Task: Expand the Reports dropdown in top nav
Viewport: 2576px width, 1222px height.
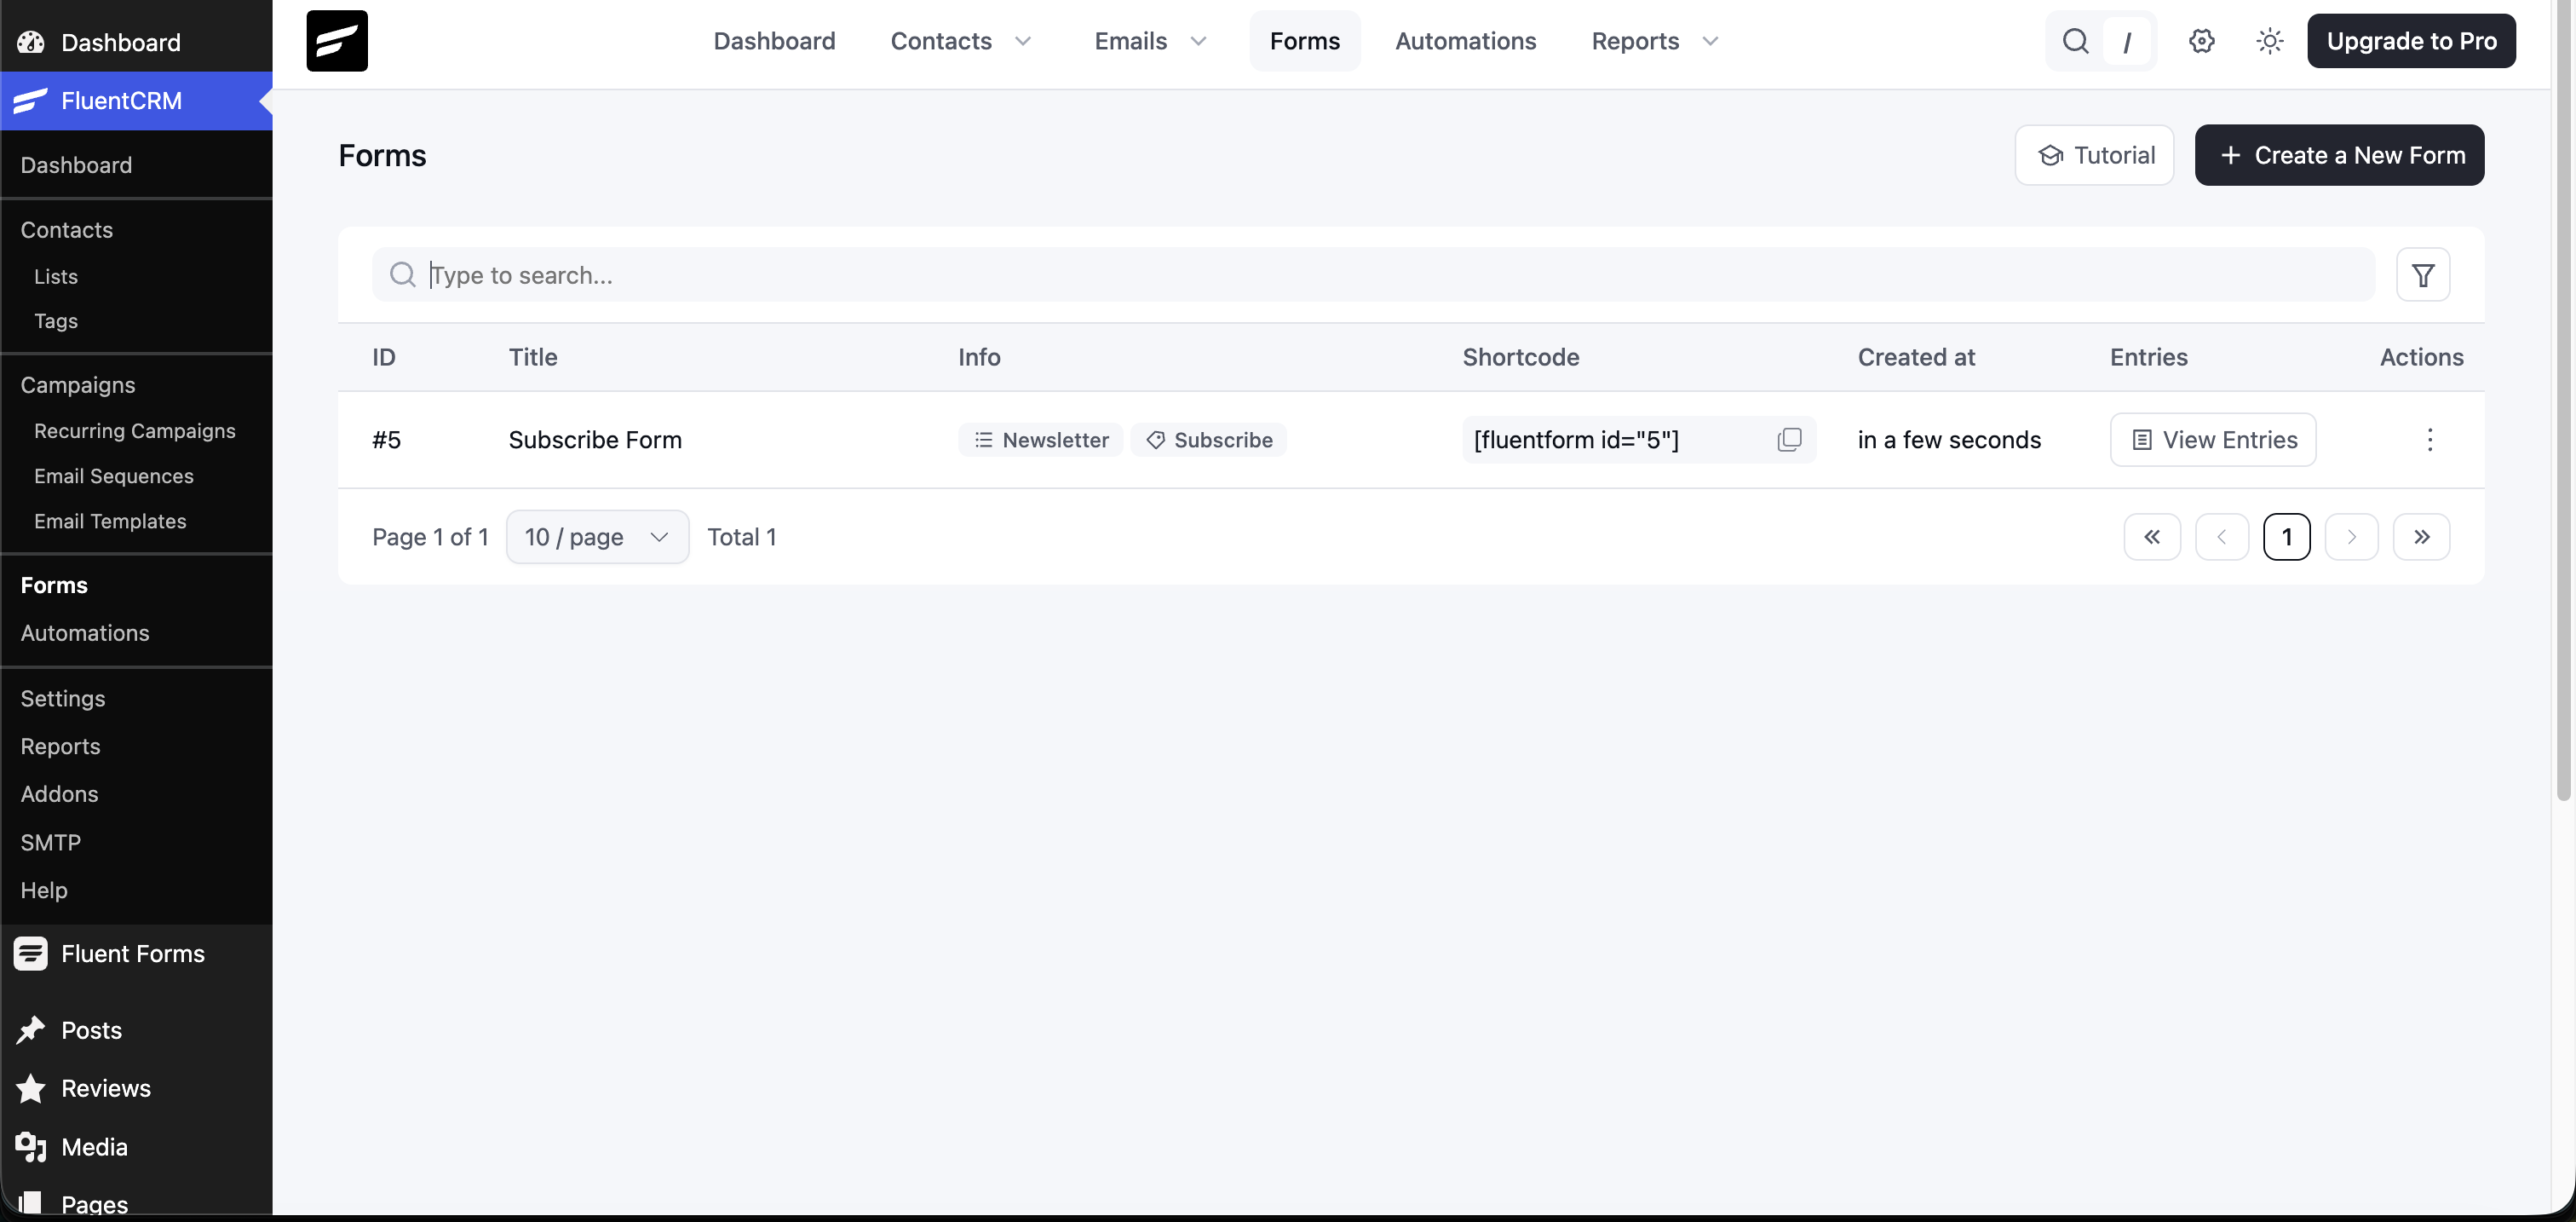Action: click(x=1710, y=41)
